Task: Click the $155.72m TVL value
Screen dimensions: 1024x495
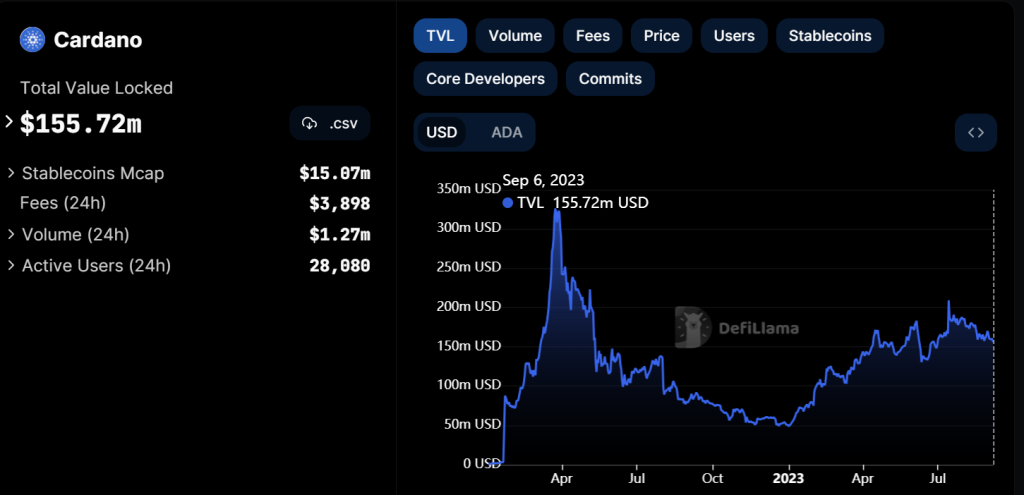Action: pyautogui.click(x=81, y=124)
